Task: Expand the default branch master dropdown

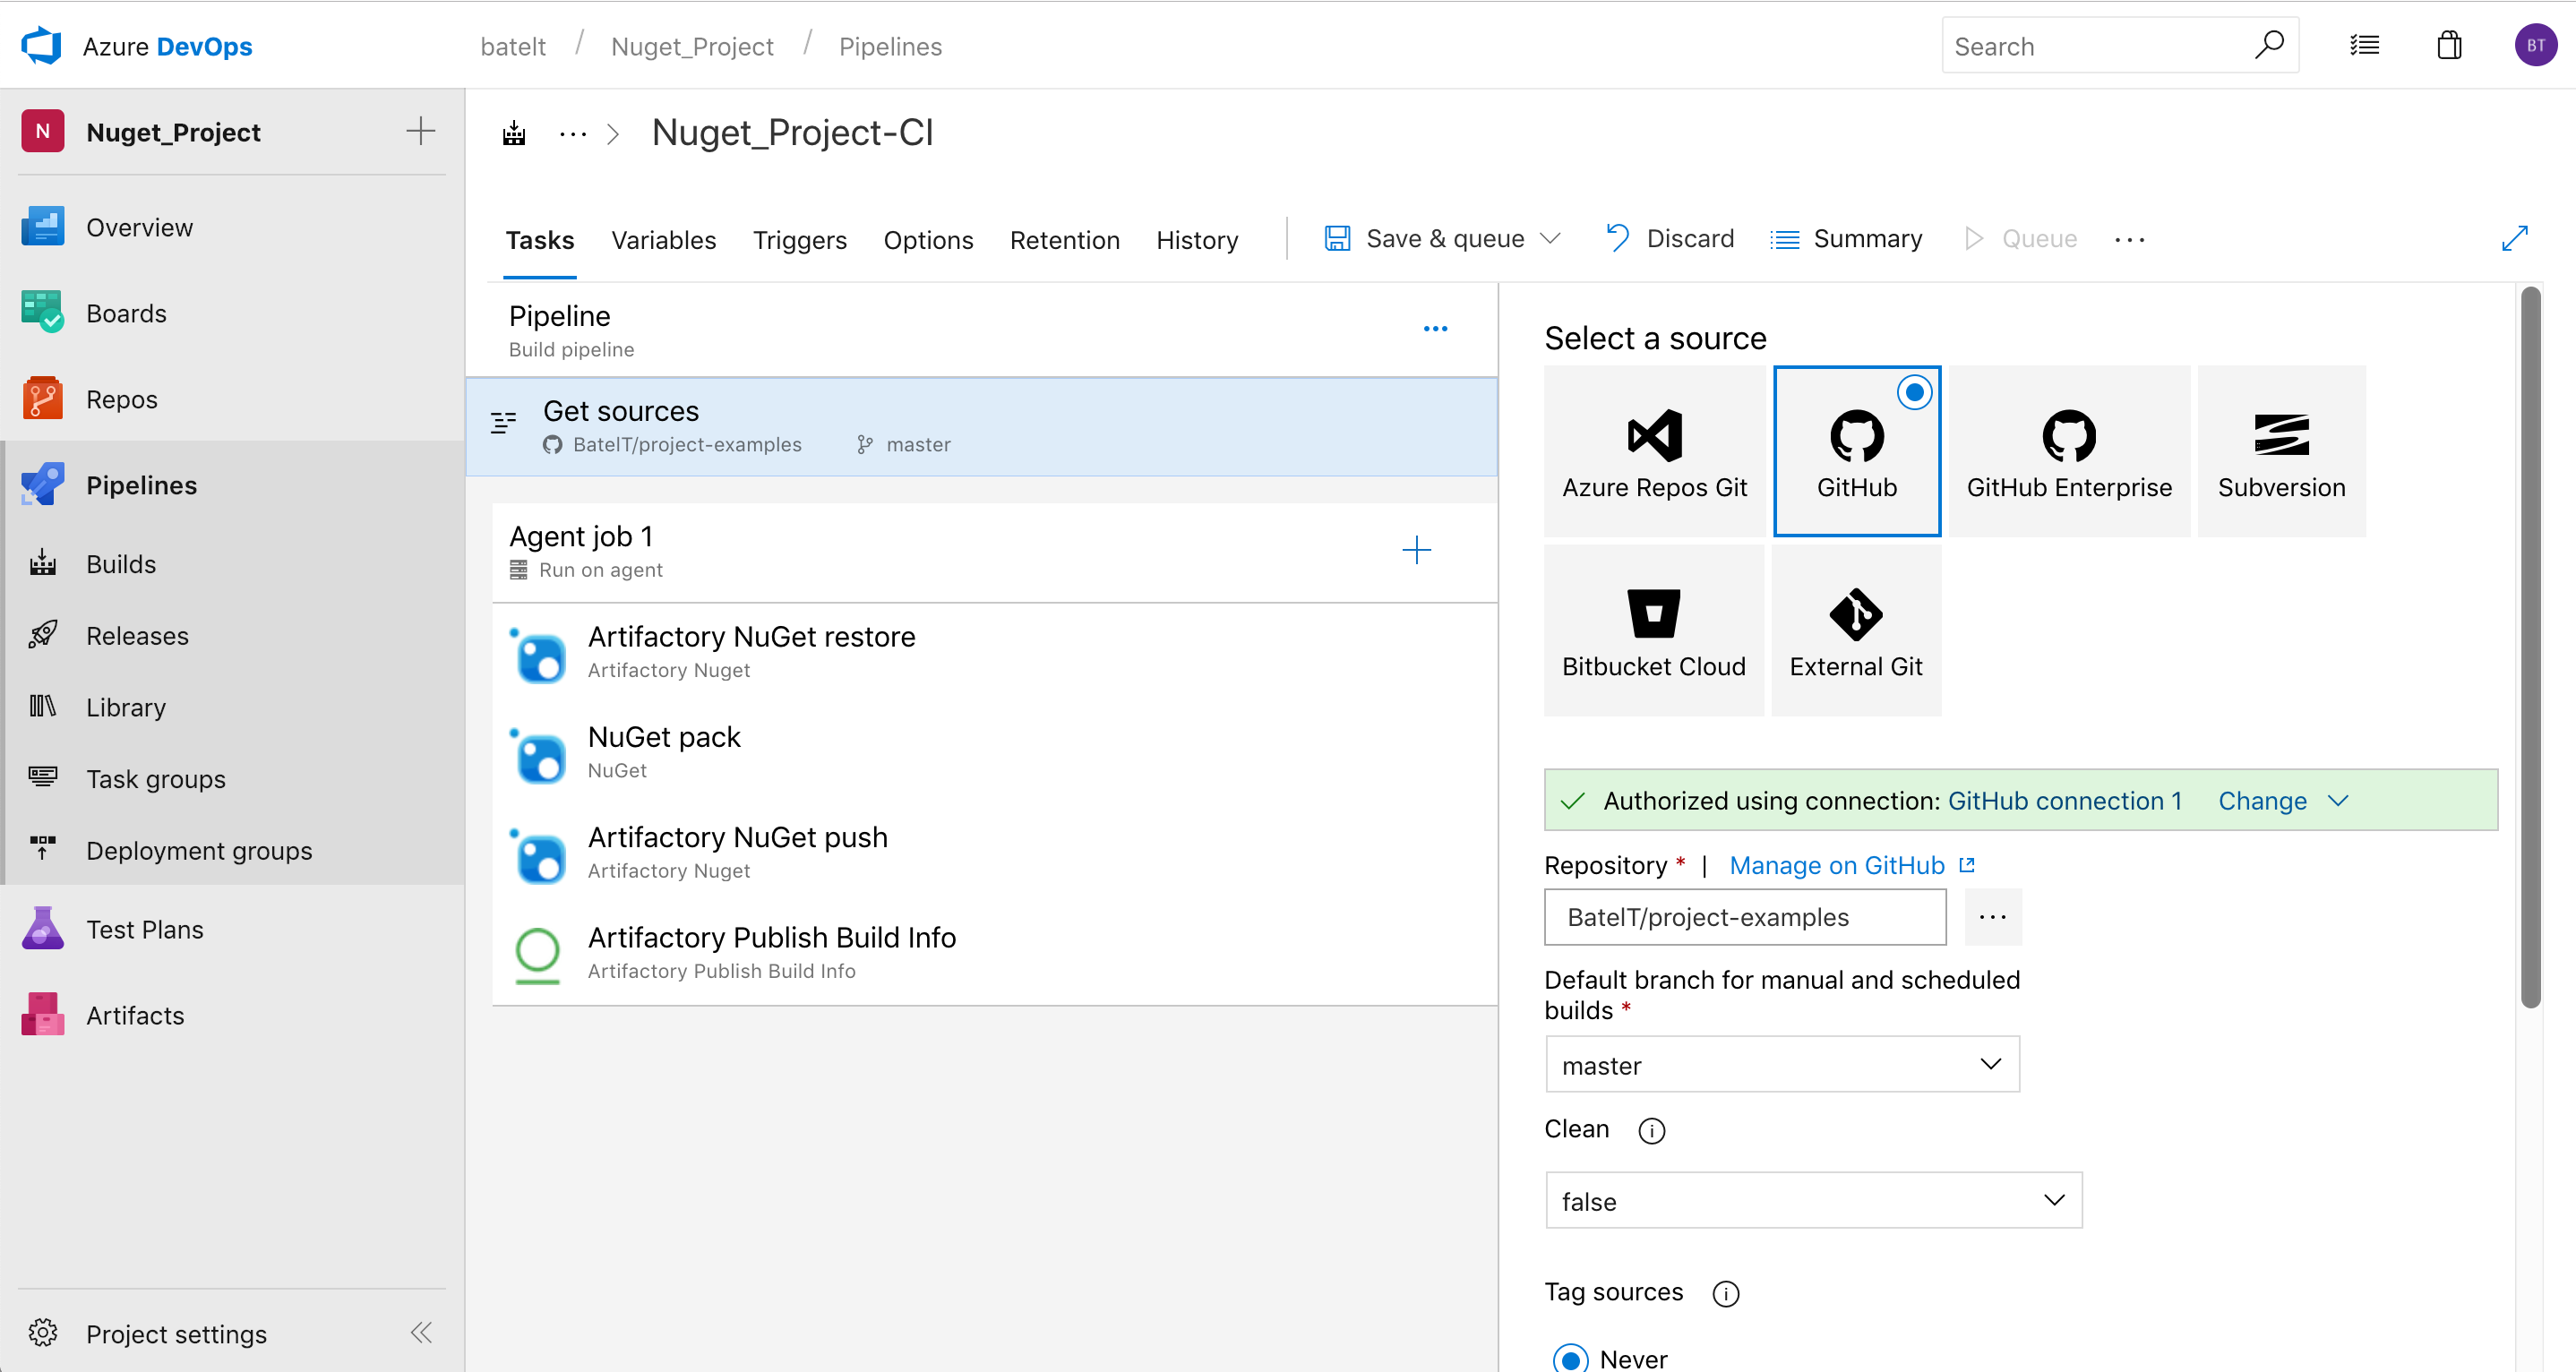Action: [1782, 1064]
